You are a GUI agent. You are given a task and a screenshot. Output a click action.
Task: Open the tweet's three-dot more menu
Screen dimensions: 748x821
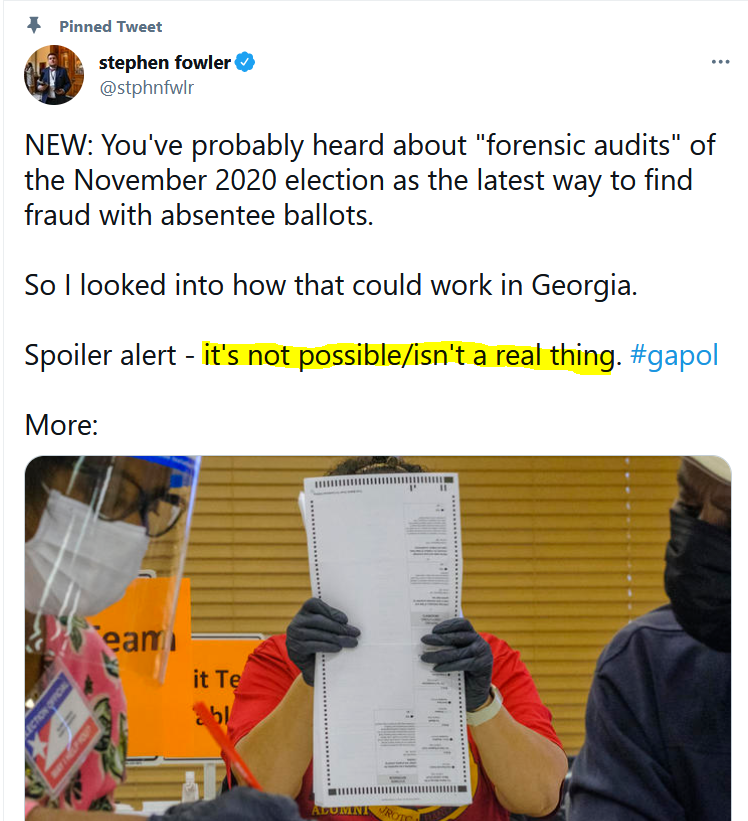coord(720,62)
